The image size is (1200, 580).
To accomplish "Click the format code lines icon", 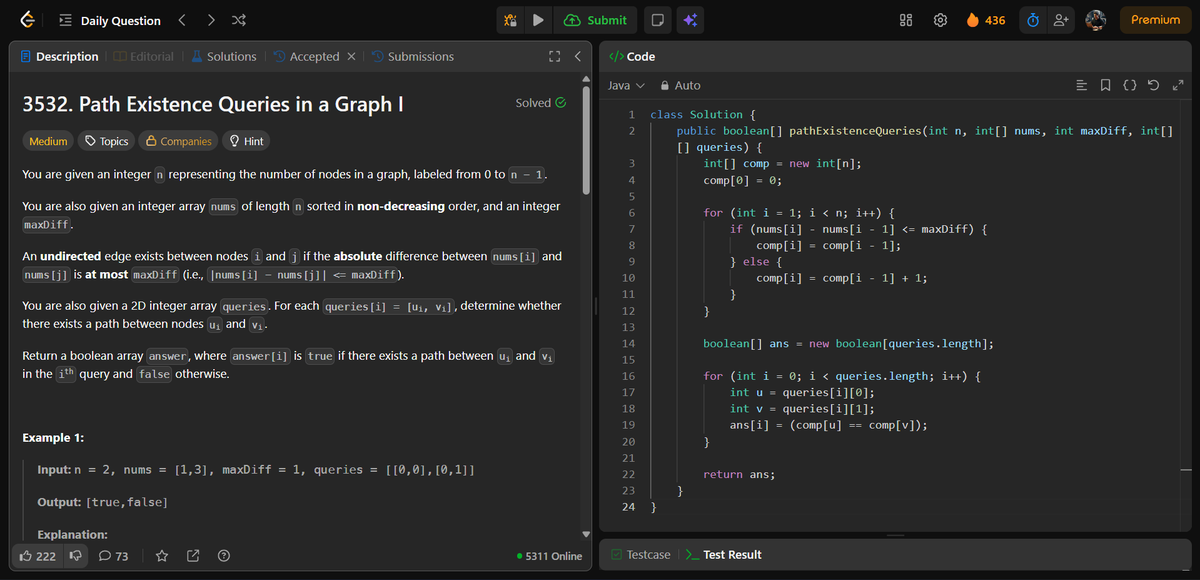I will click(1082, 86).
